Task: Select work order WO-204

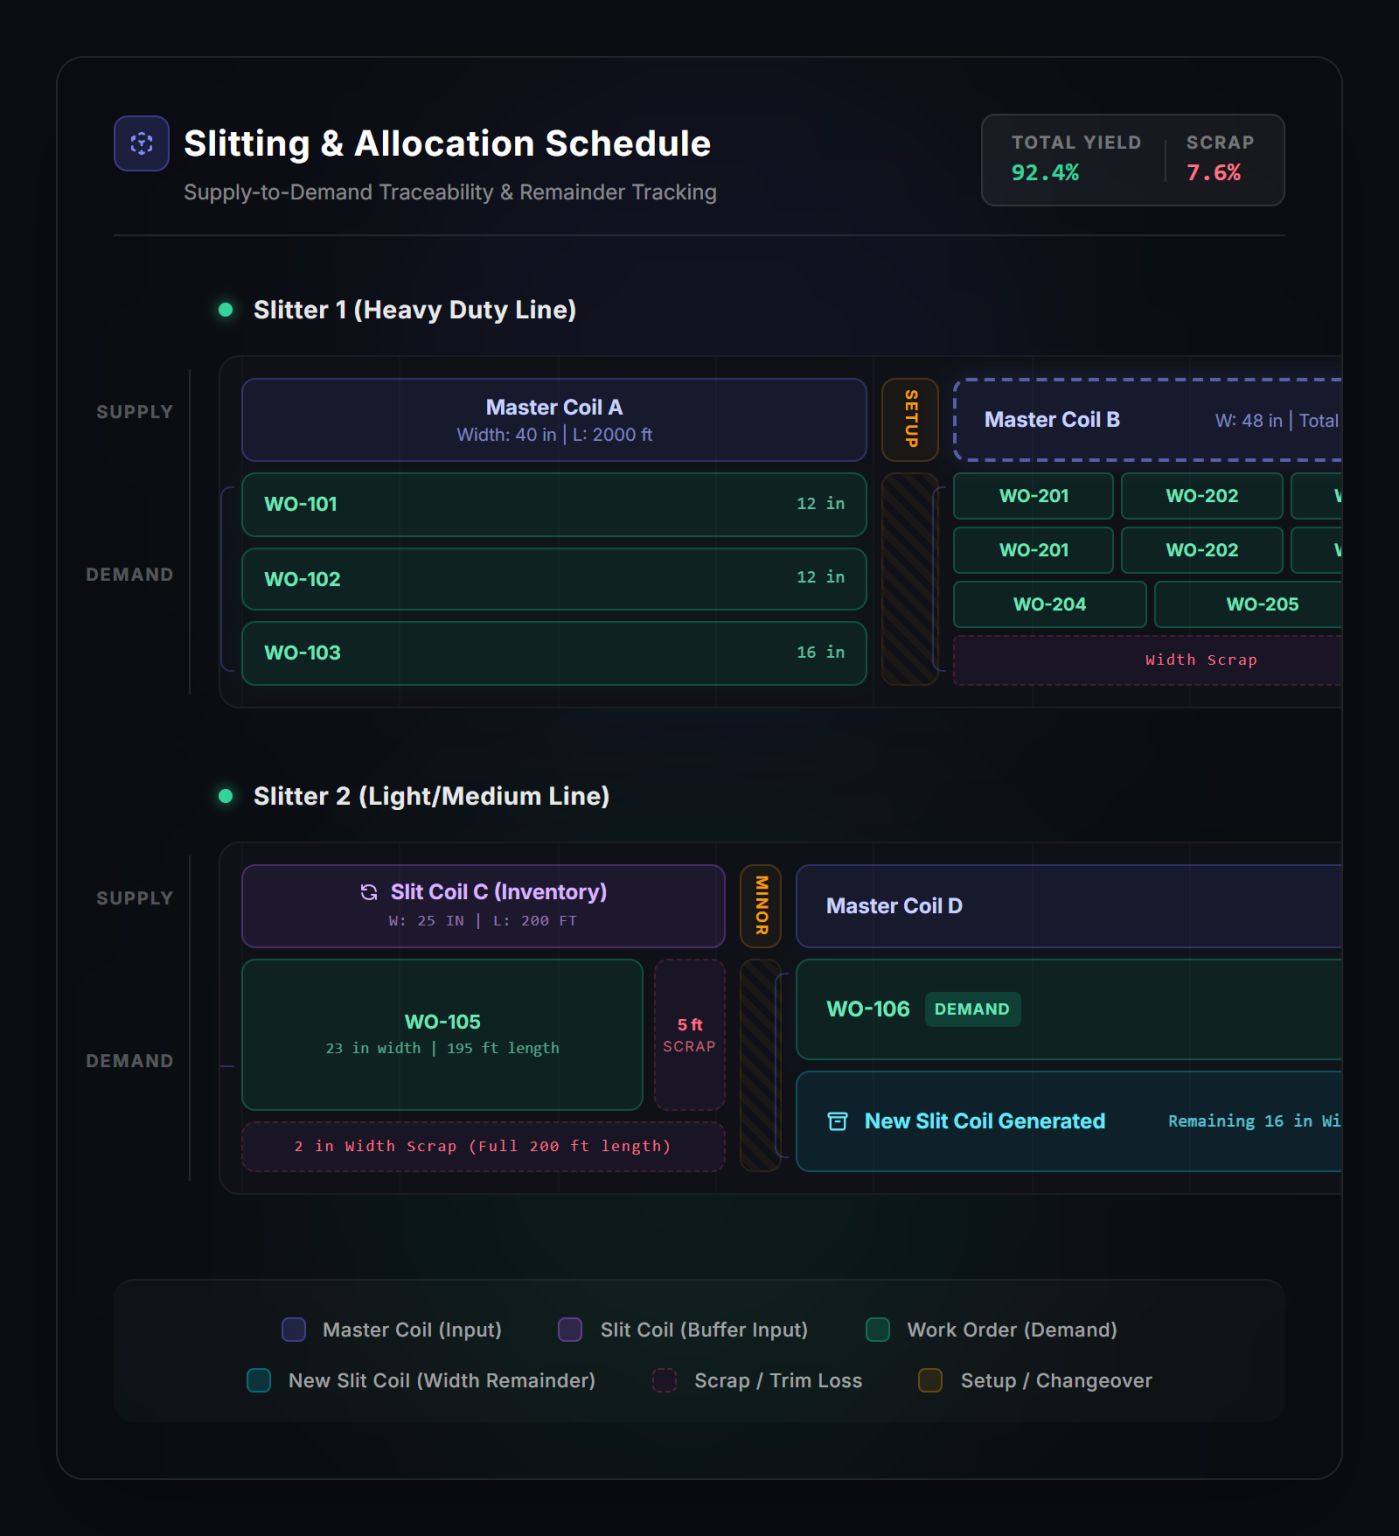Action: tap(1050, 604)
